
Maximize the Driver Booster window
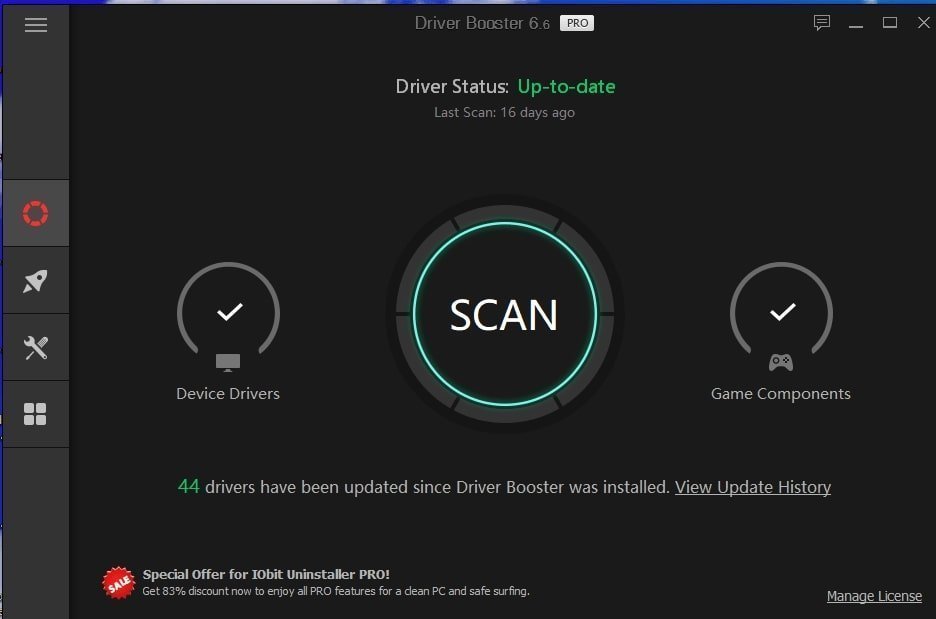tap(889, 23)
